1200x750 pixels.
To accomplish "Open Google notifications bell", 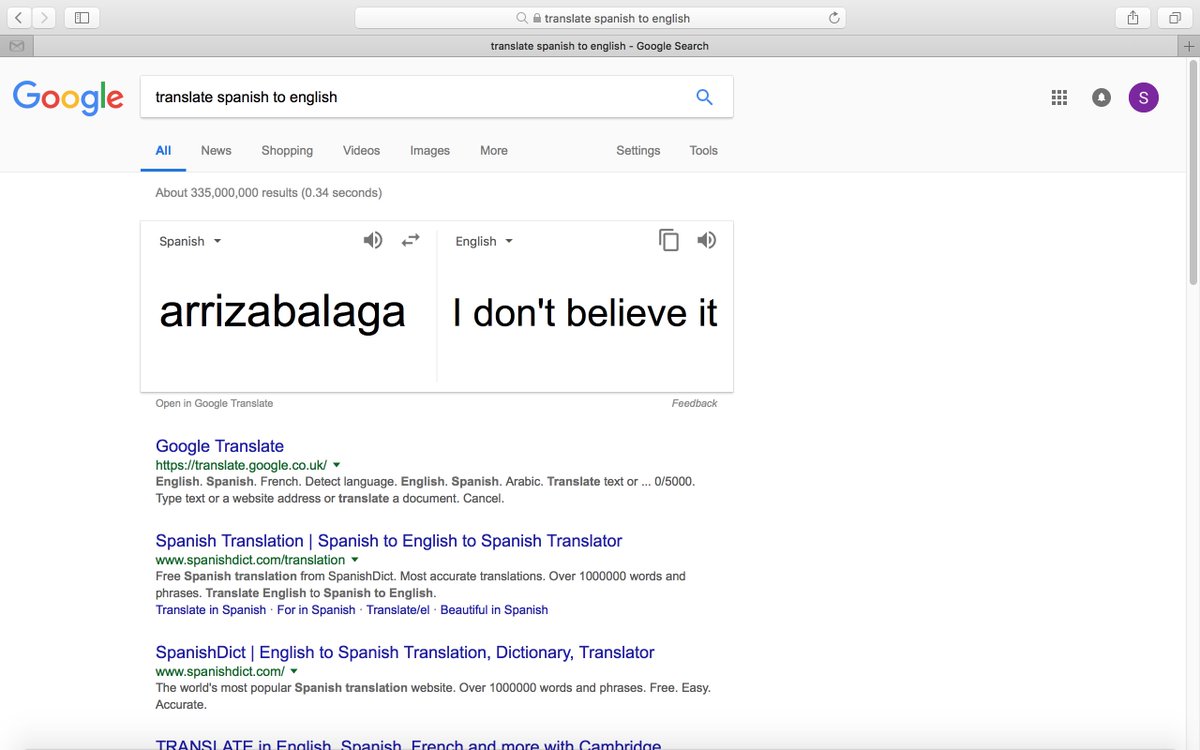I will click(1101, 97).
